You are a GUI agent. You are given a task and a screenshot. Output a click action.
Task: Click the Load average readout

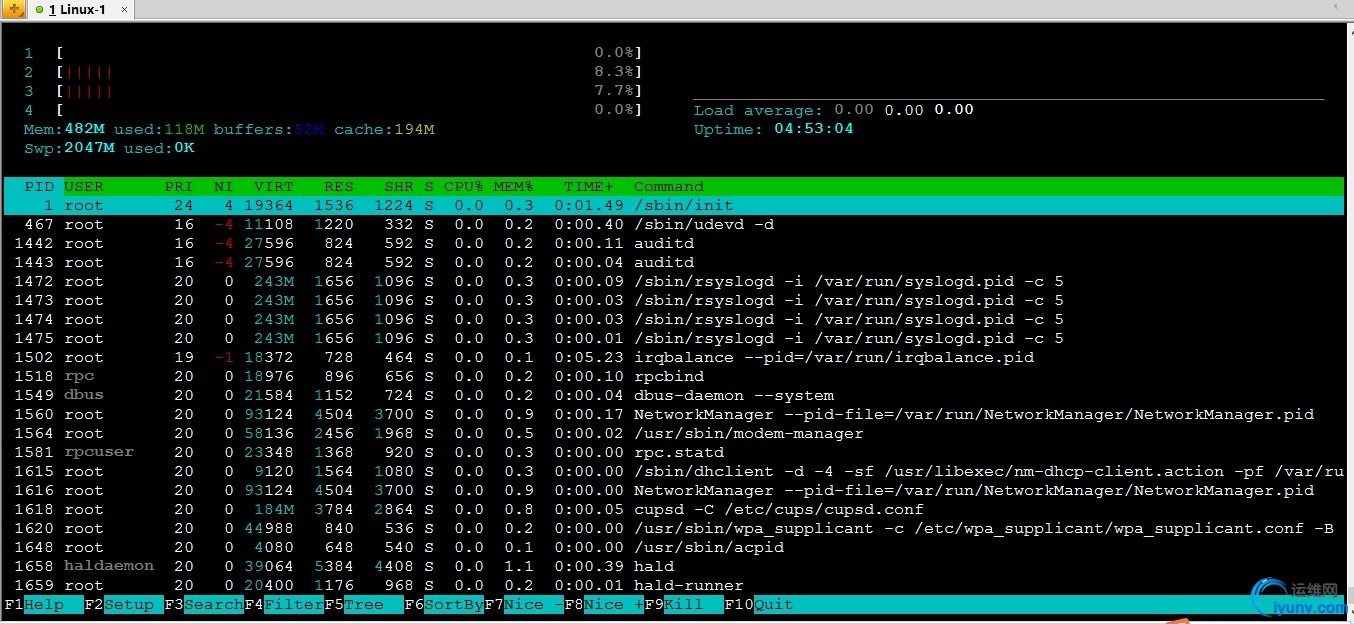[834, 110]
